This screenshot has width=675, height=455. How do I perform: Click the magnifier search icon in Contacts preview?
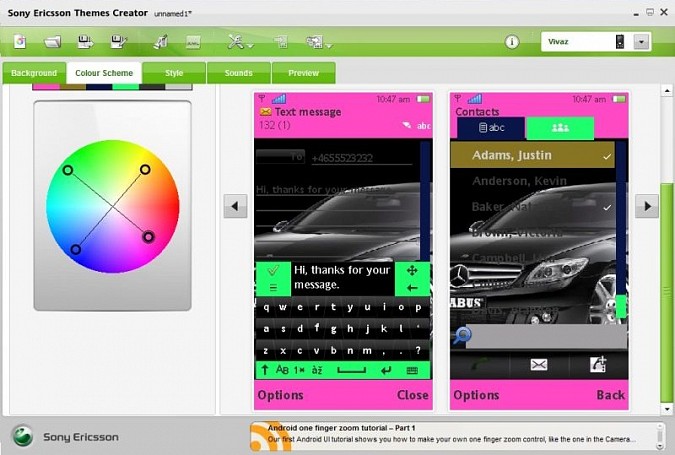pos(462,335)
